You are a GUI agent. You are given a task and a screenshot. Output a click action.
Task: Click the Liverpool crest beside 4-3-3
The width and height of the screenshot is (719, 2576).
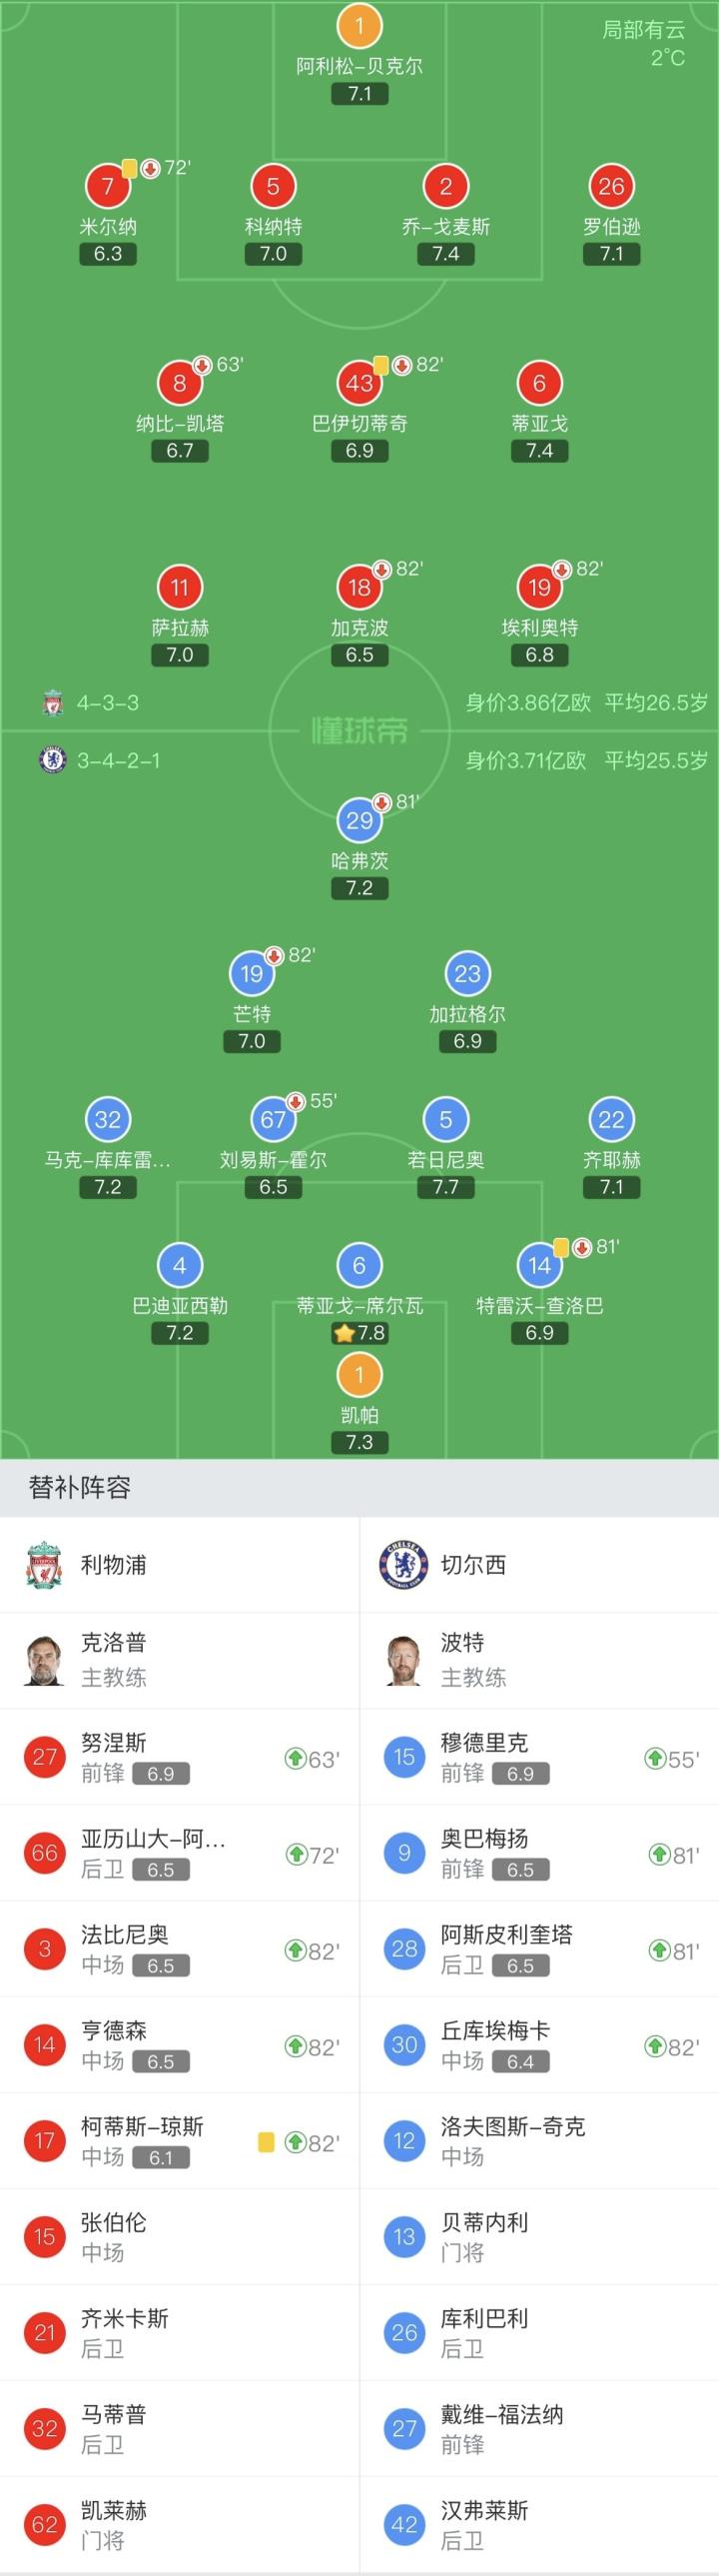(x=53, y=703)
